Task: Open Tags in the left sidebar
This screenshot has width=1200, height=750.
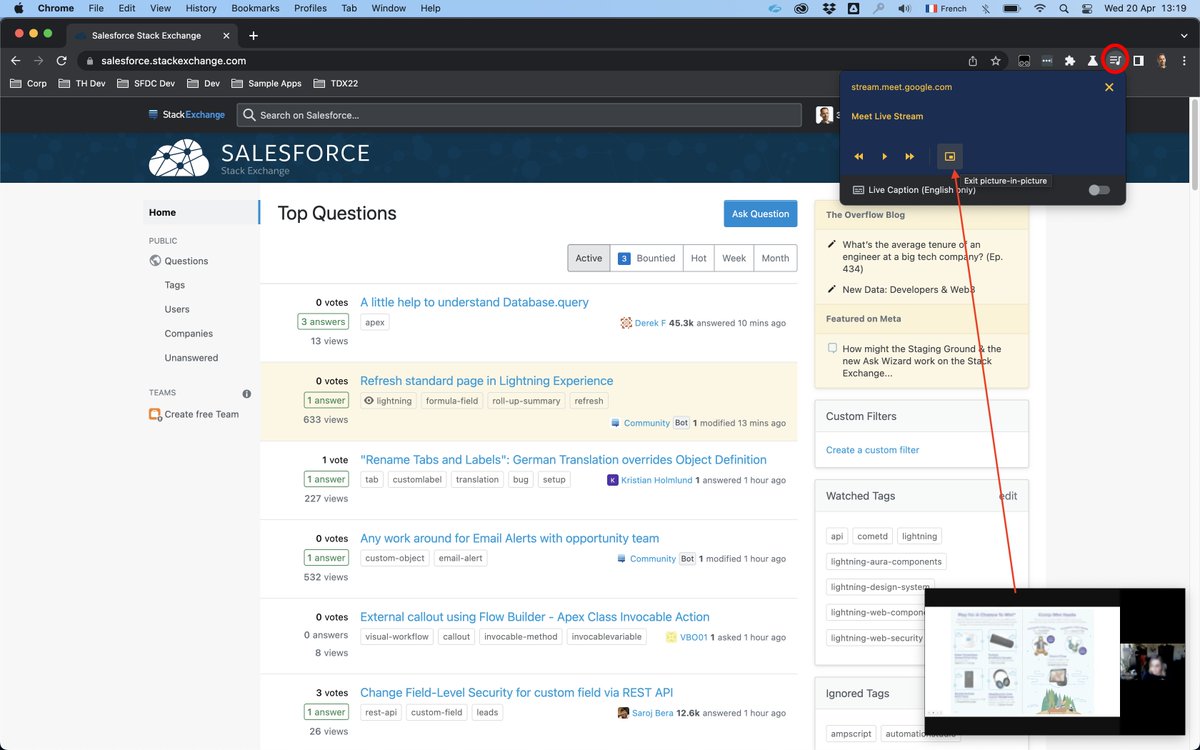Action: (175, 285)
